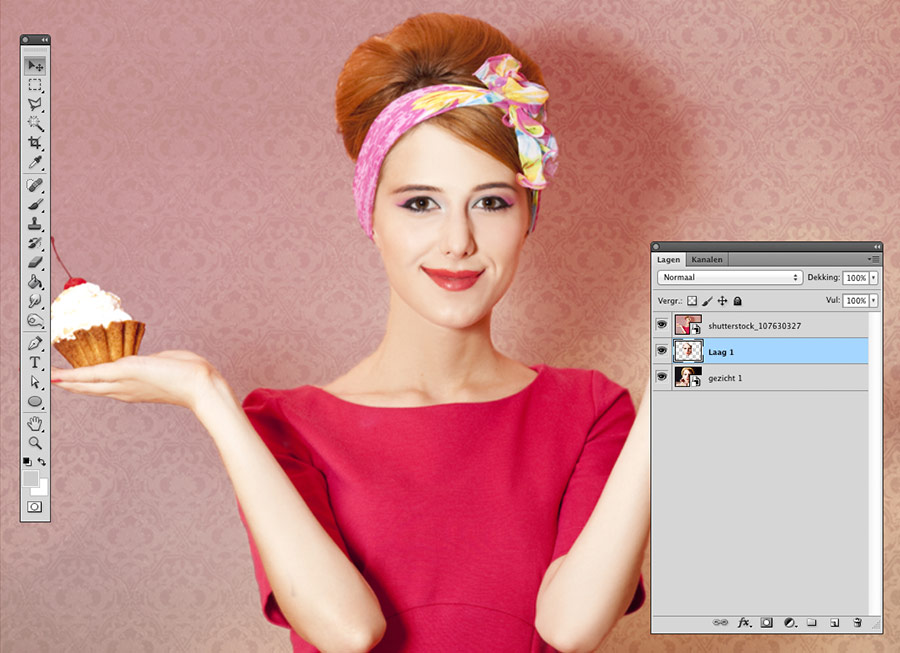Image resolution: width=900 pixels, height=653 pixels.
Task: Add a layer mask
Action: click(766, 623)
